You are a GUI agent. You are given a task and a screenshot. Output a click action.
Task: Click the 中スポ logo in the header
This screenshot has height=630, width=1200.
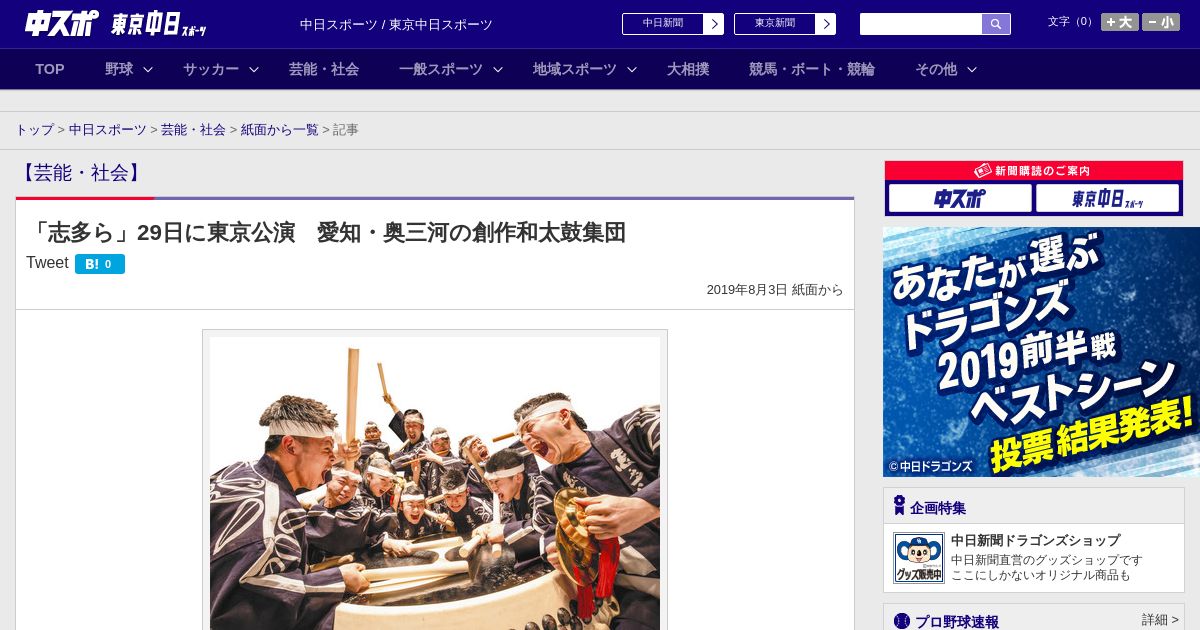coord(61,23)
